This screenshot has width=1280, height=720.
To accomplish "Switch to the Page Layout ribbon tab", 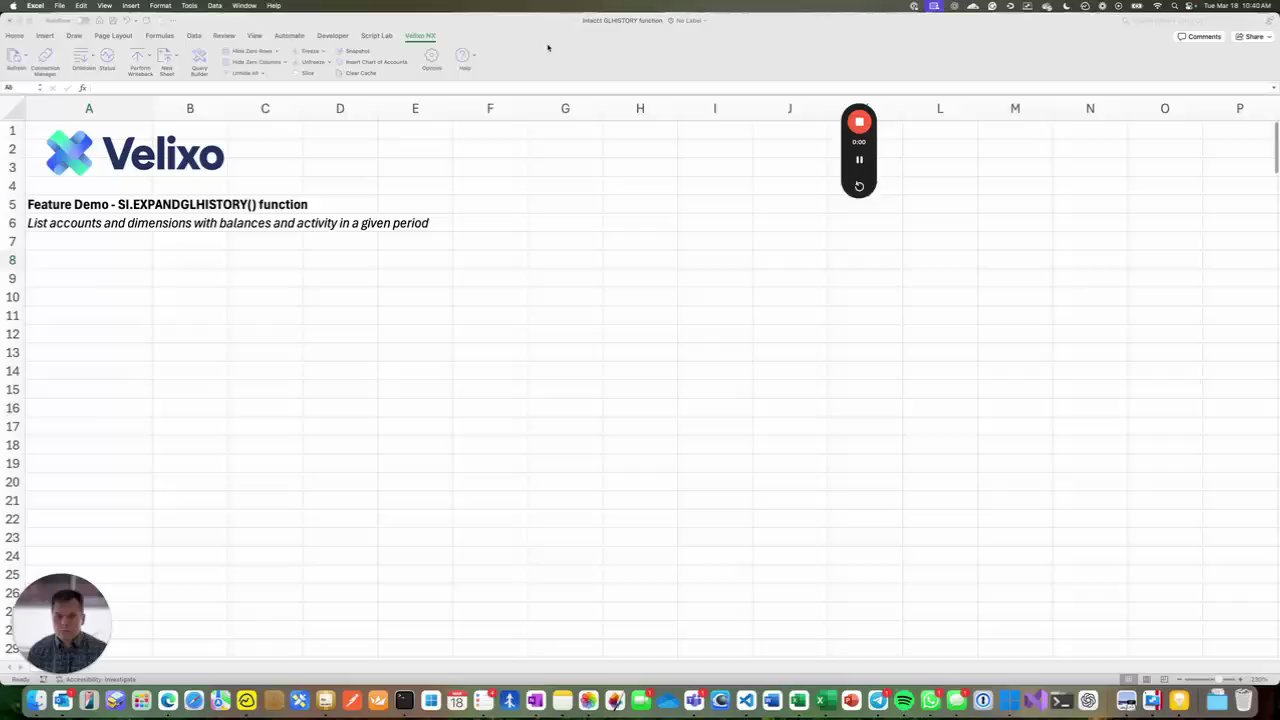I will (x=113, y=36).
